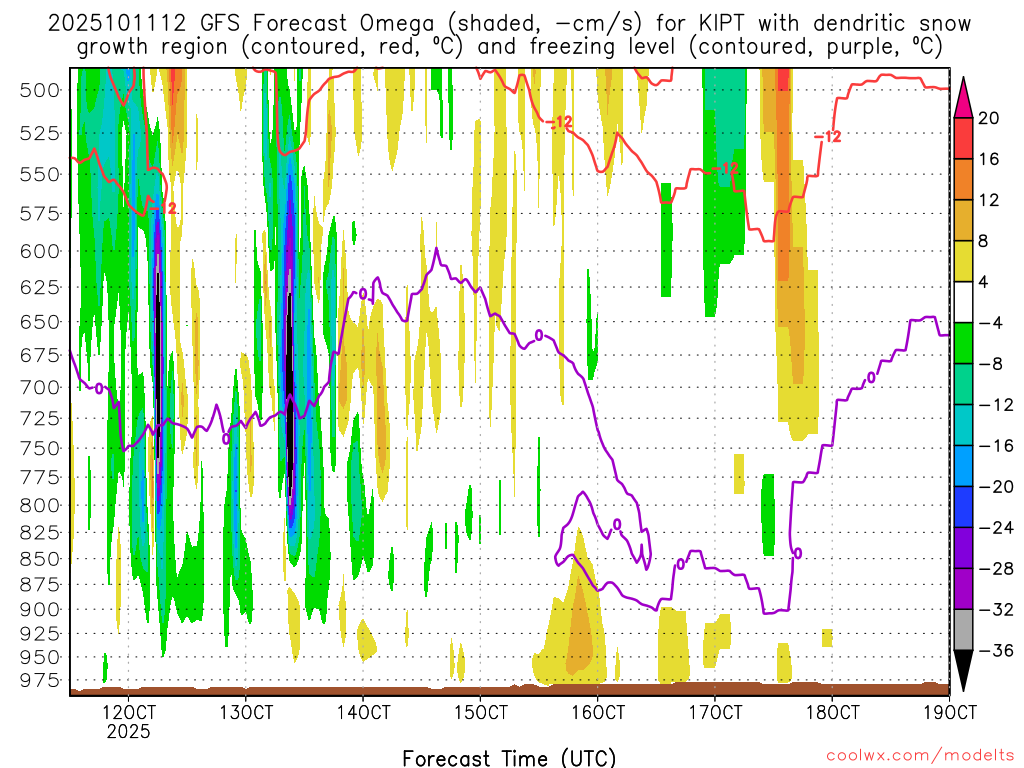Click the black downward arrow below colorbar
The width and height of the screenshot is (1024, 768).
(963, 671)
